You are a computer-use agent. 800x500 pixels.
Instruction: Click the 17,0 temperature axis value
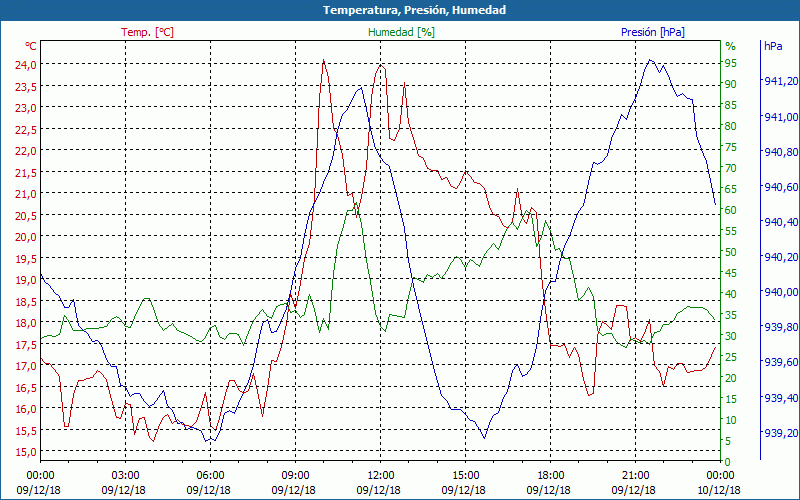[26, 366]
